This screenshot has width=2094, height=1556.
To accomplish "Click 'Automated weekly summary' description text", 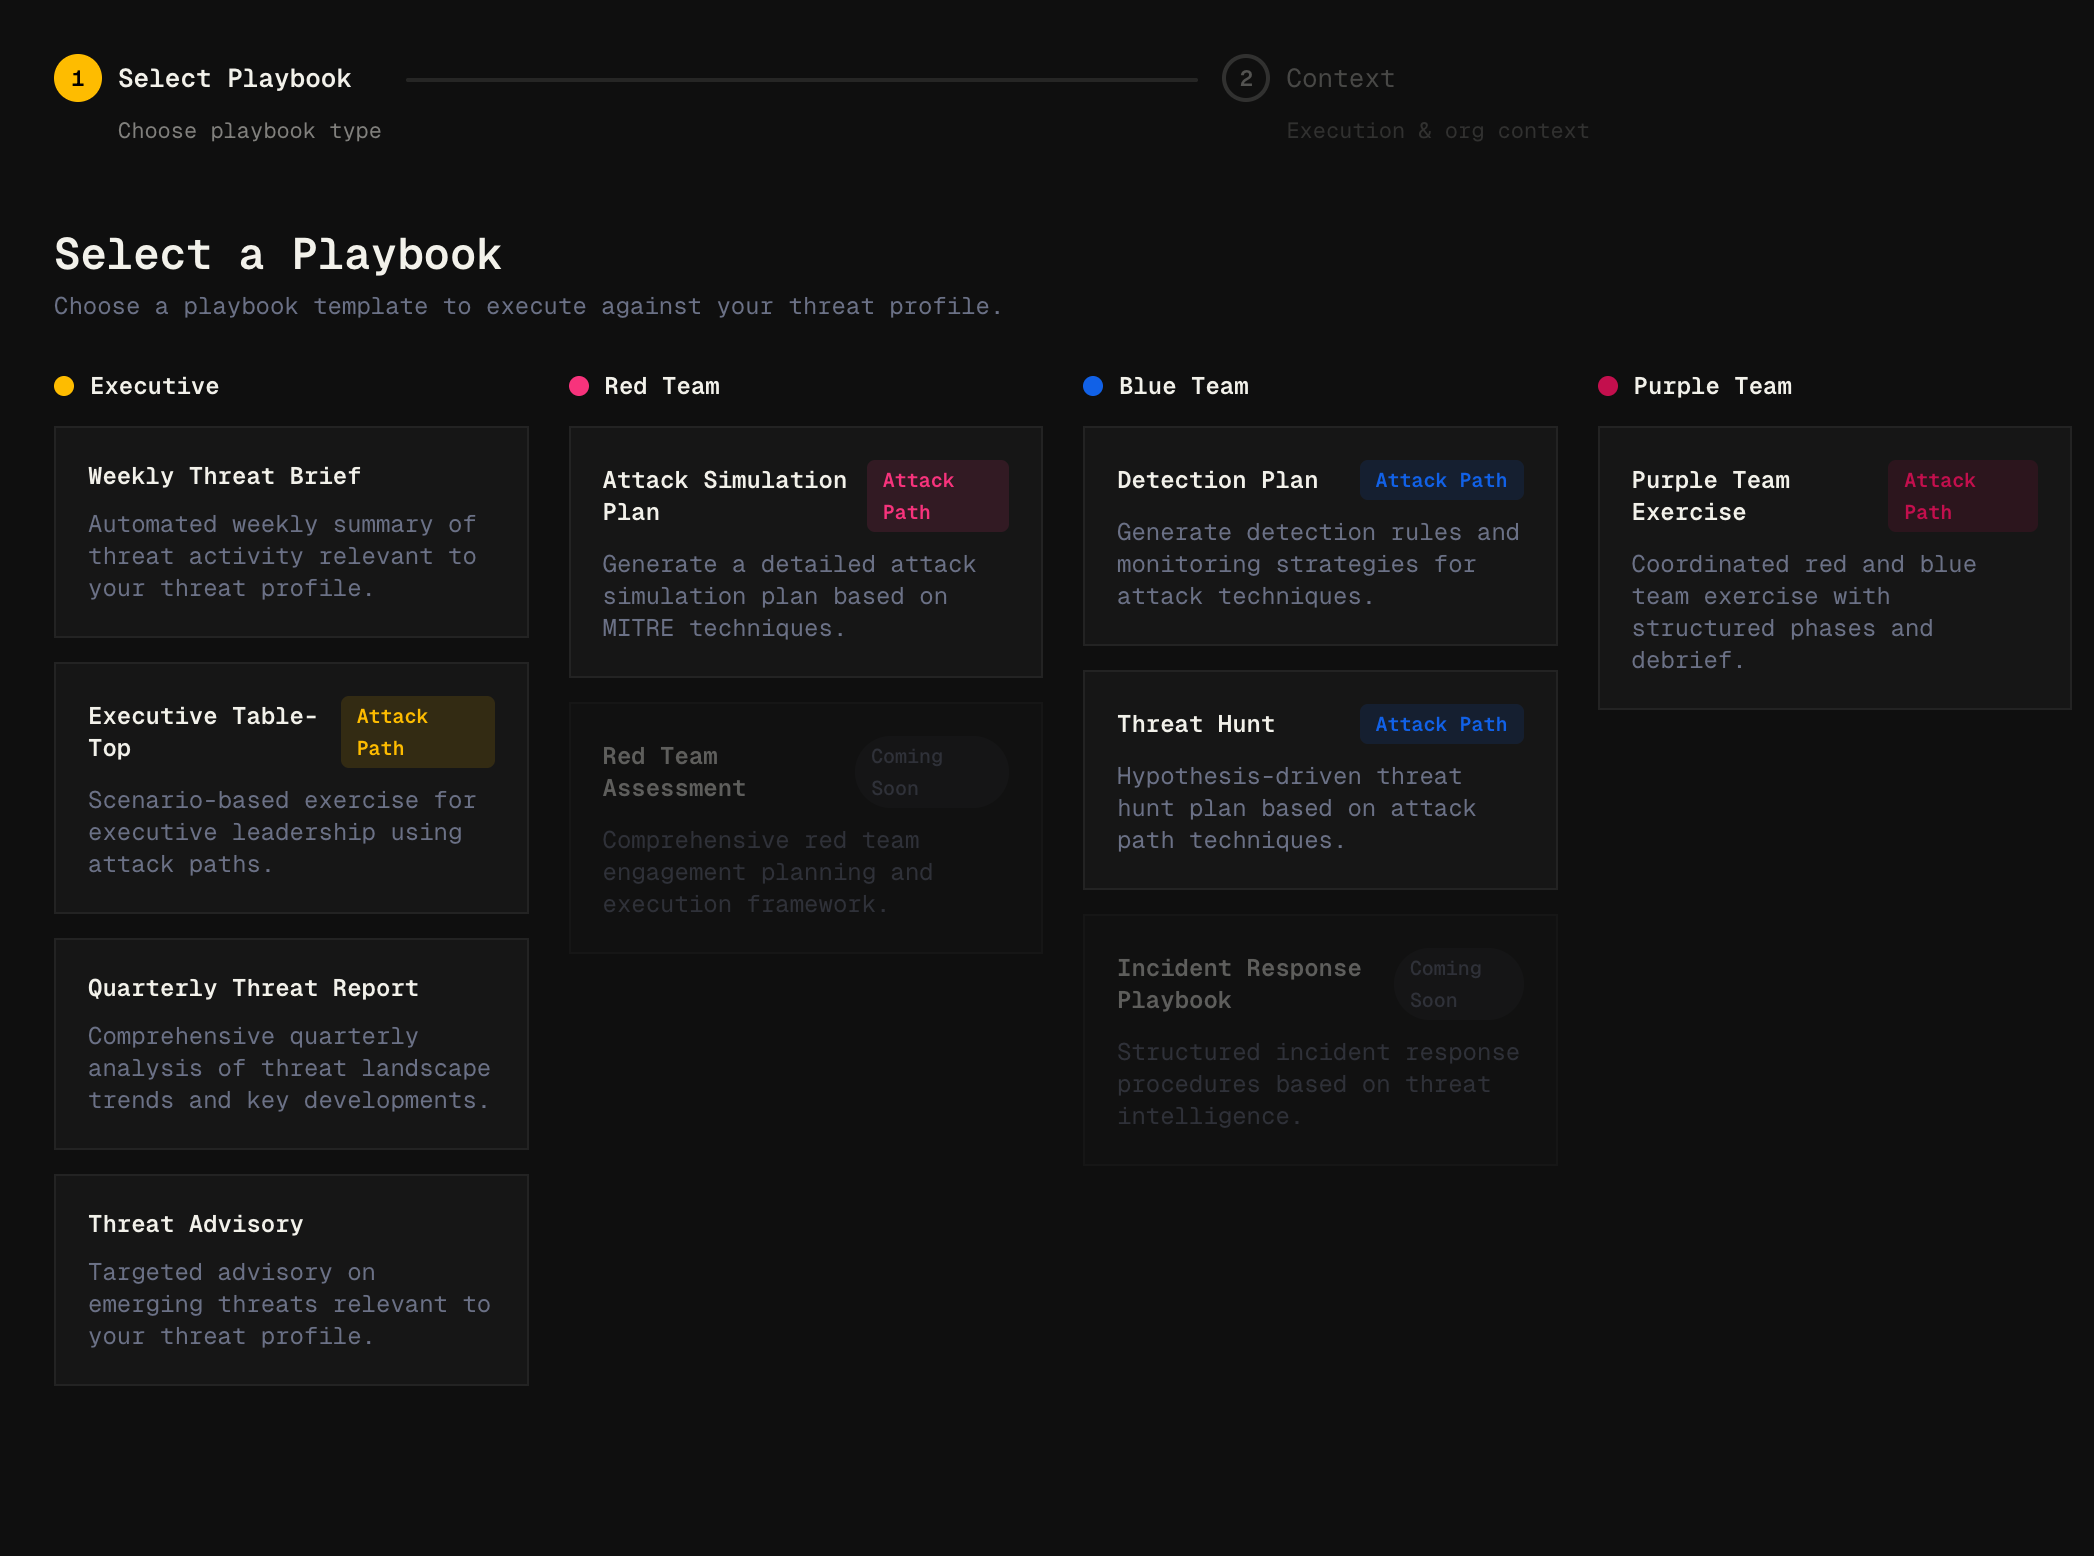I will coord(282,556).
